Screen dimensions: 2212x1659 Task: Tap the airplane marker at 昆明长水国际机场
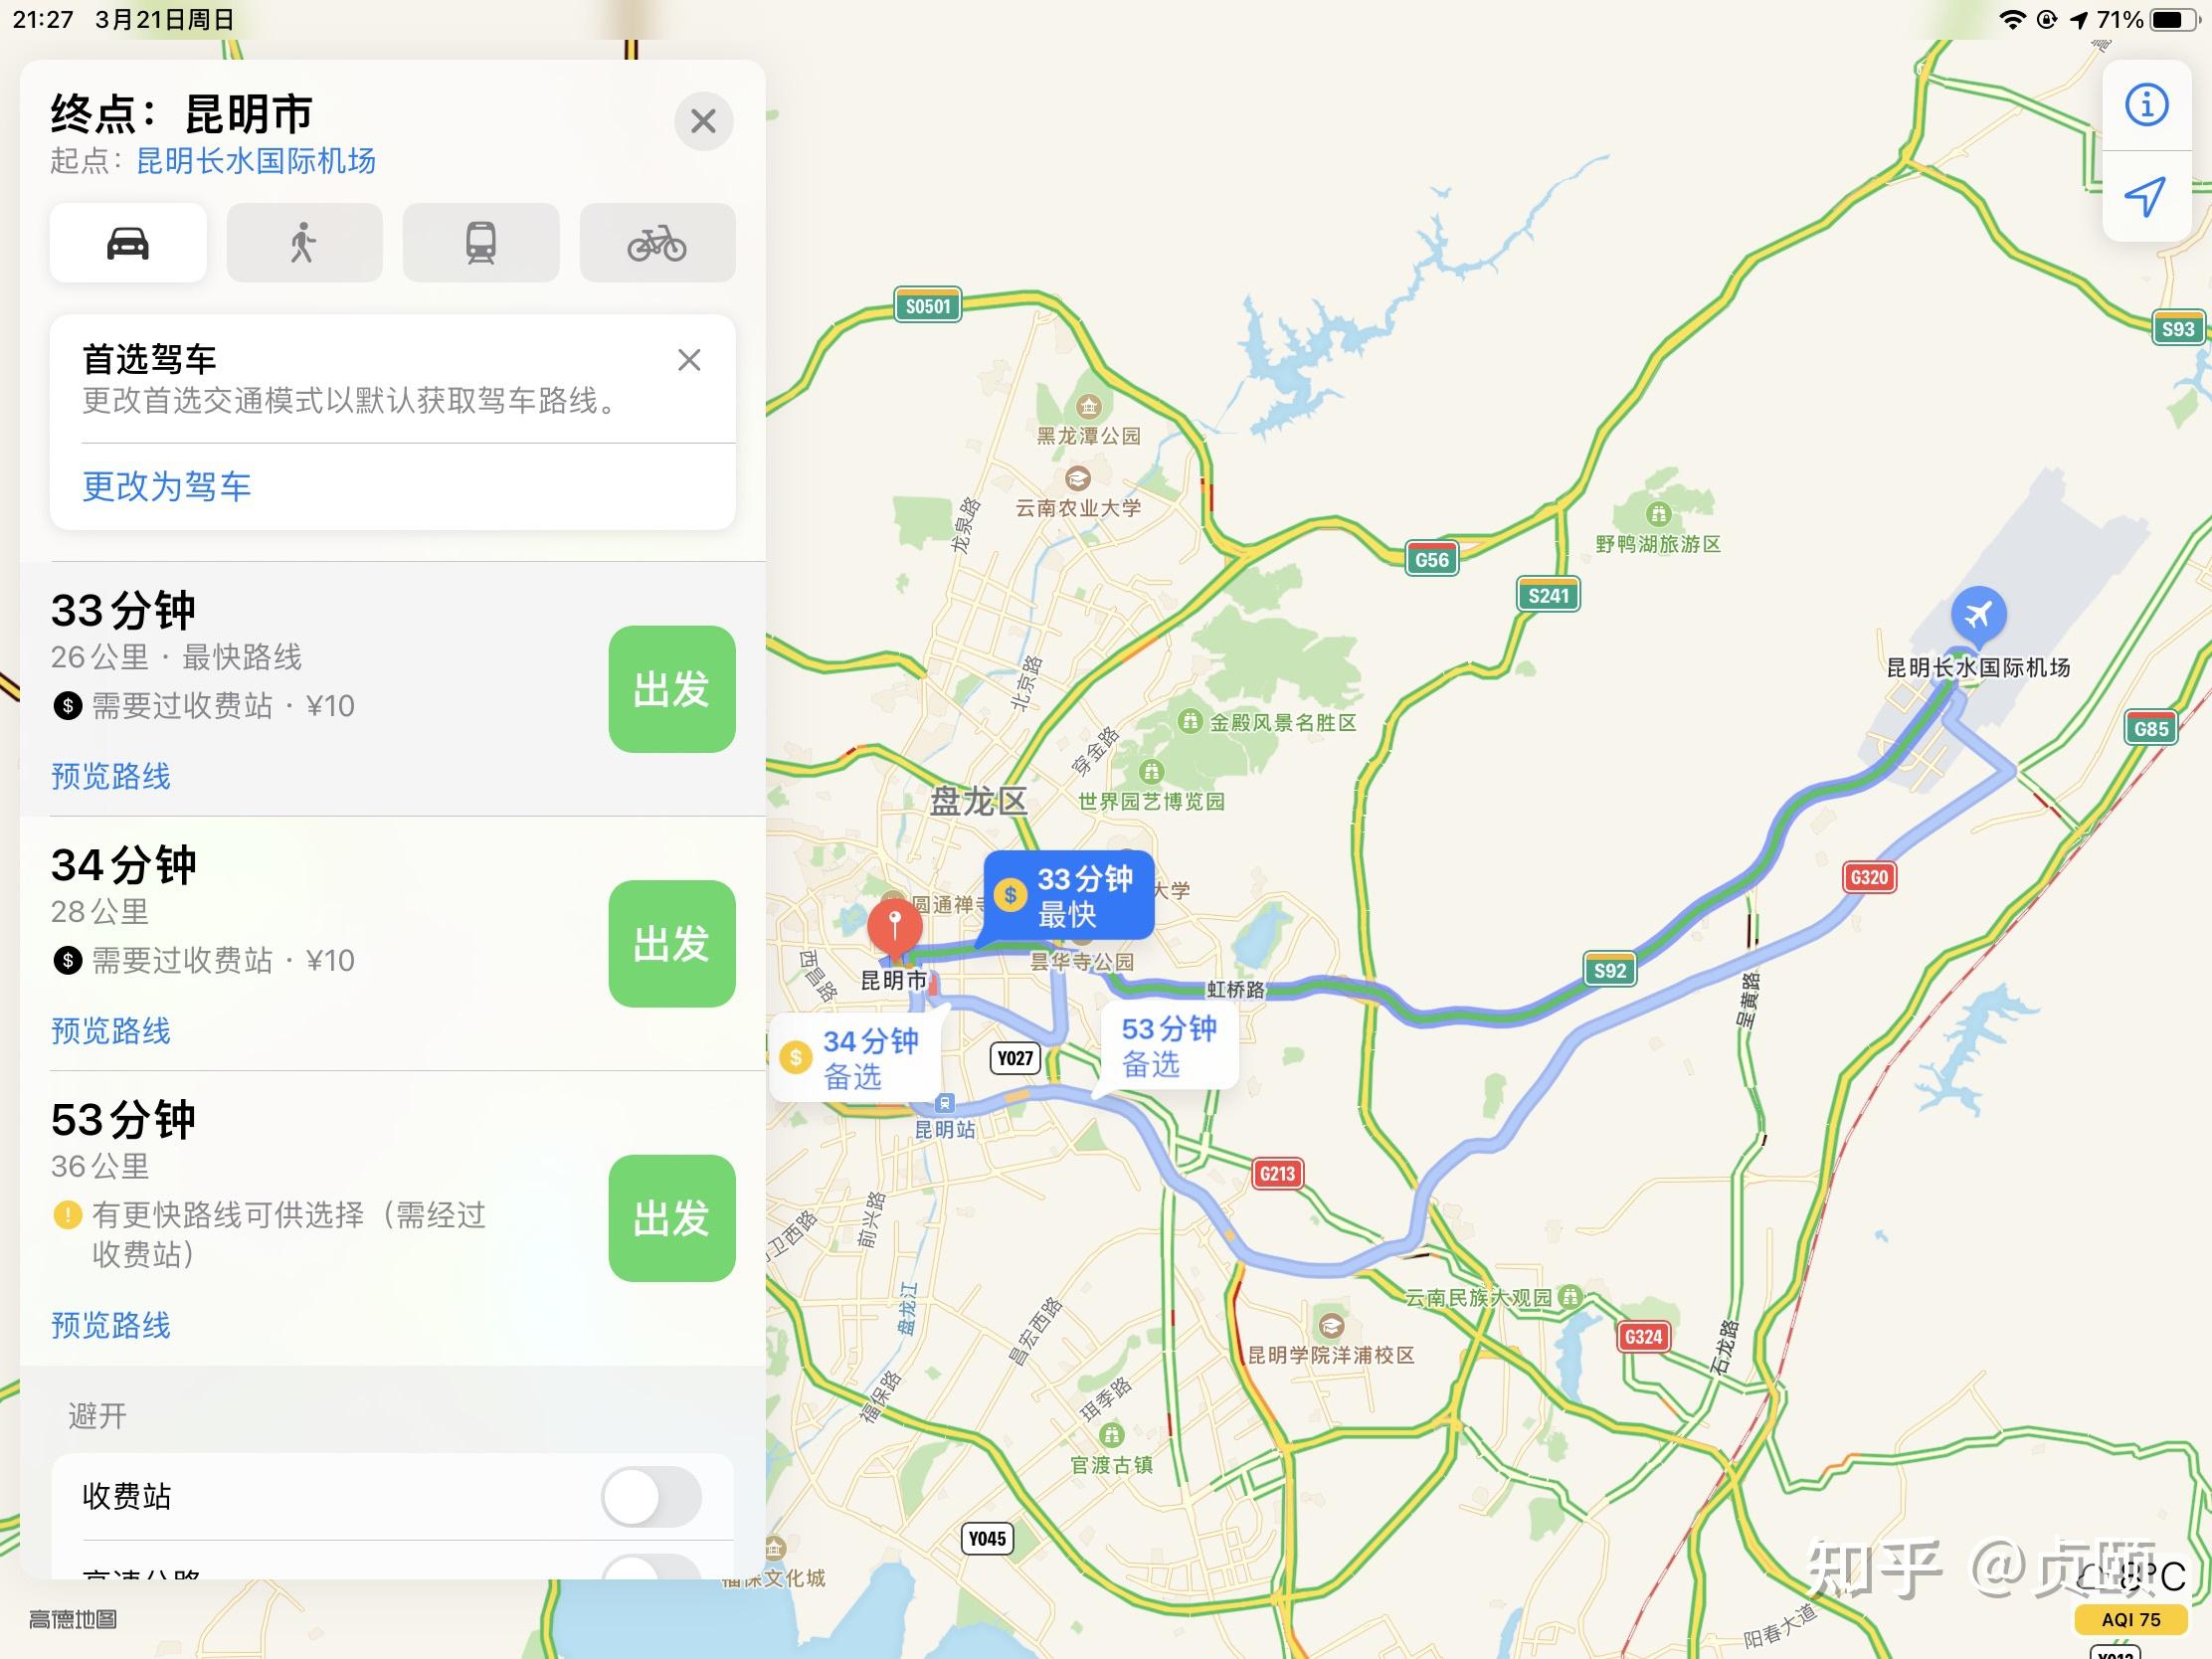coord(1978,615)
